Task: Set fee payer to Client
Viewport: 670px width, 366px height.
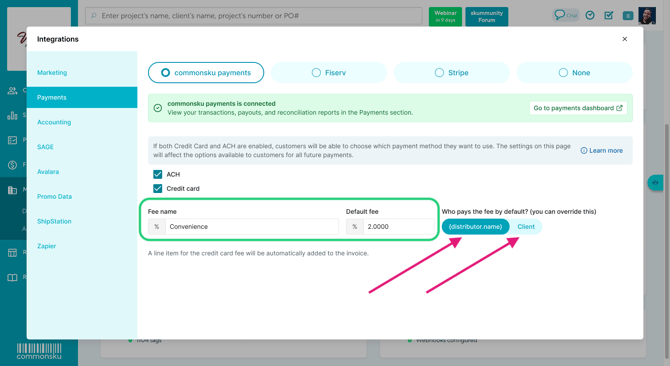Action: click(526, 226)
